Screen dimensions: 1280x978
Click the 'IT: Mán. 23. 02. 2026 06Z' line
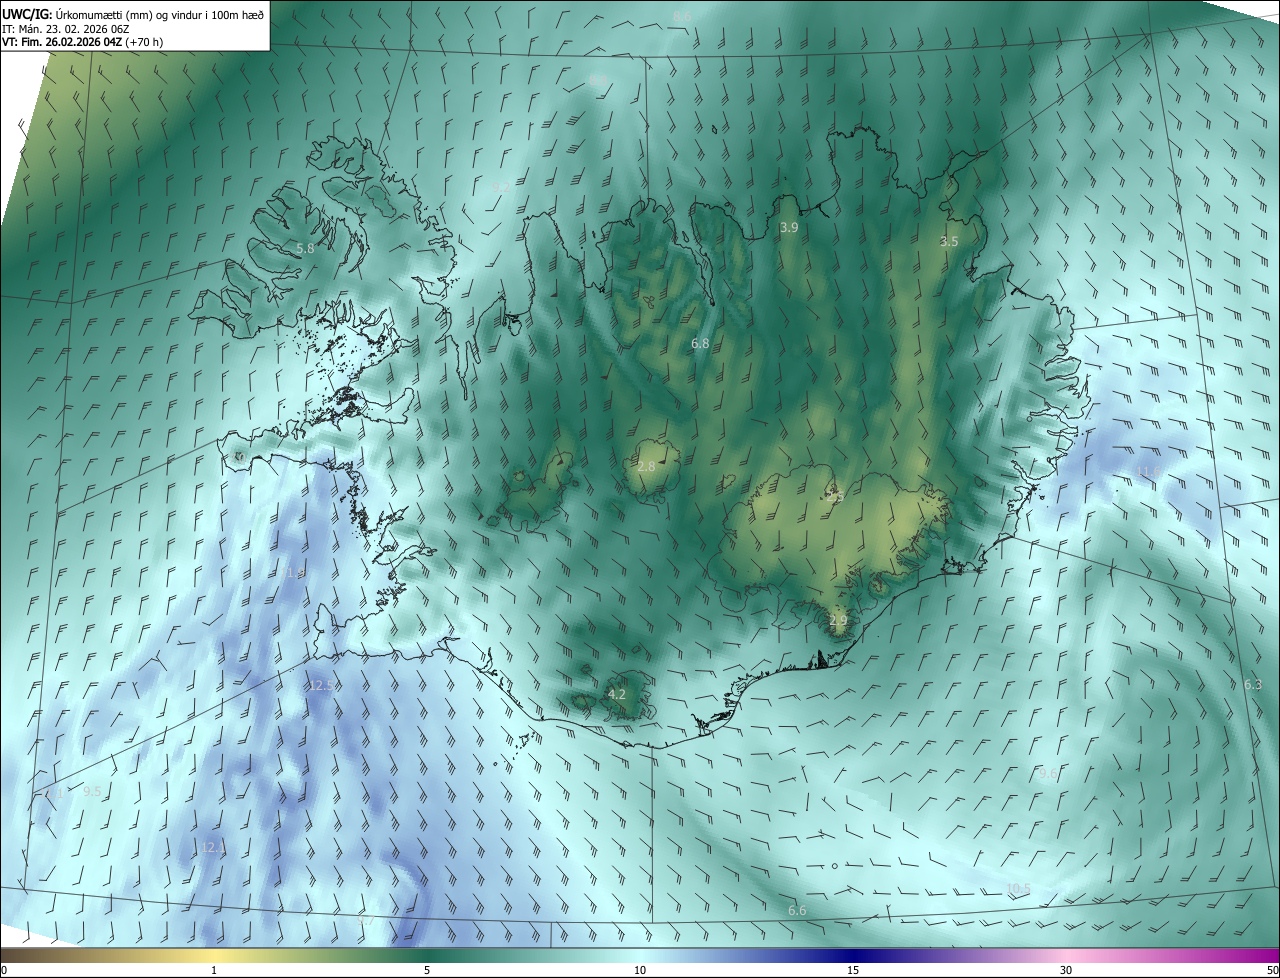[65, 29]
